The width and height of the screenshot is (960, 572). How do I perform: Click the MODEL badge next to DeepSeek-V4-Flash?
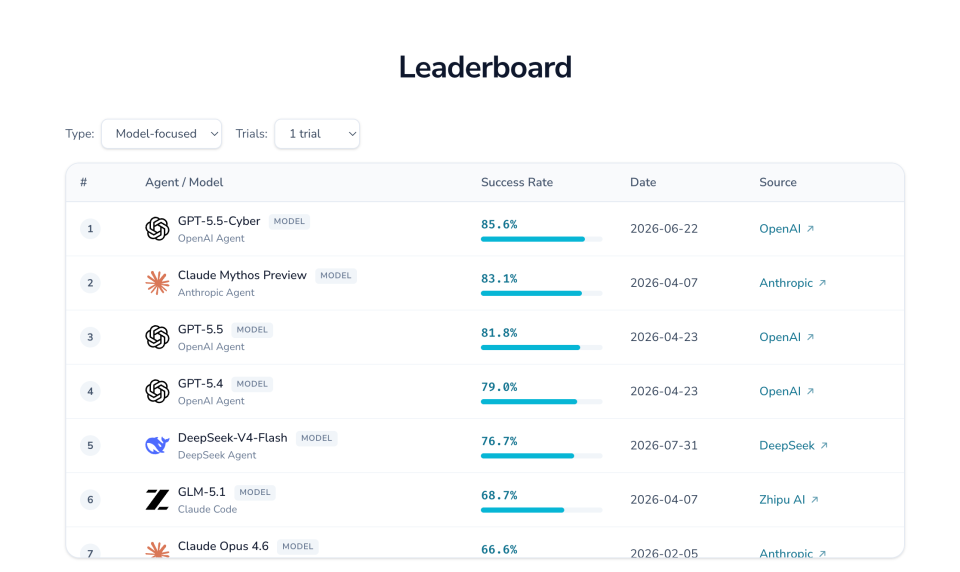pos(317,438)
